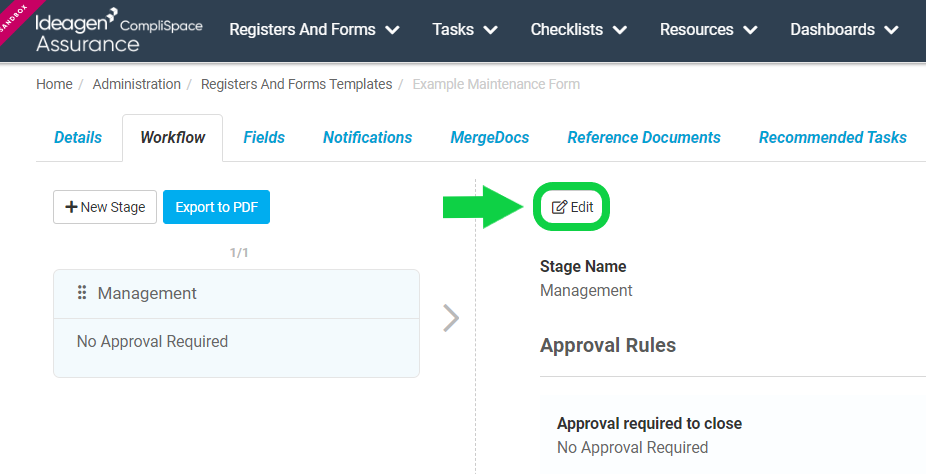Open the Fields tab
The image size is (926, 474).
pos(264,138)
